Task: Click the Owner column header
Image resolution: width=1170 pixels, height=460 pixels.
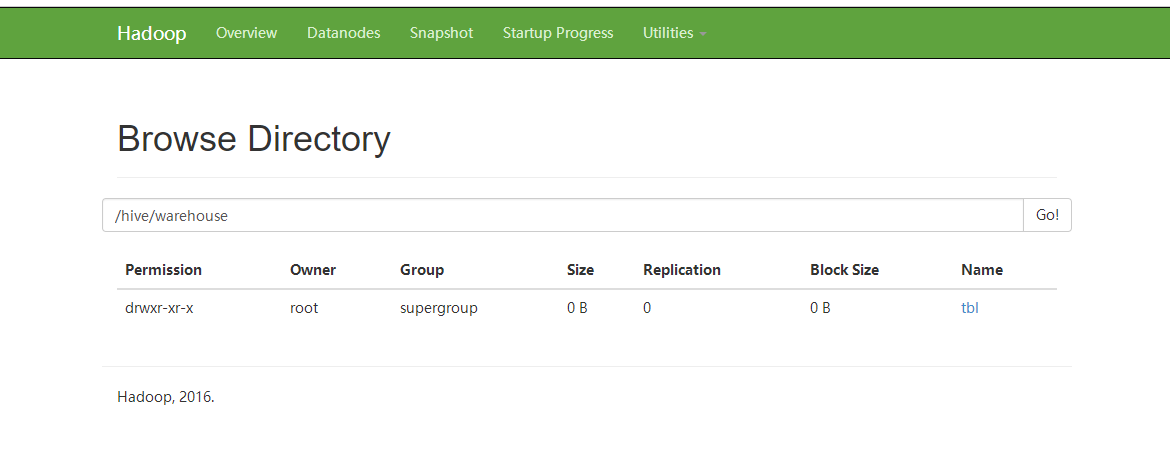Action: click(313, 270)
